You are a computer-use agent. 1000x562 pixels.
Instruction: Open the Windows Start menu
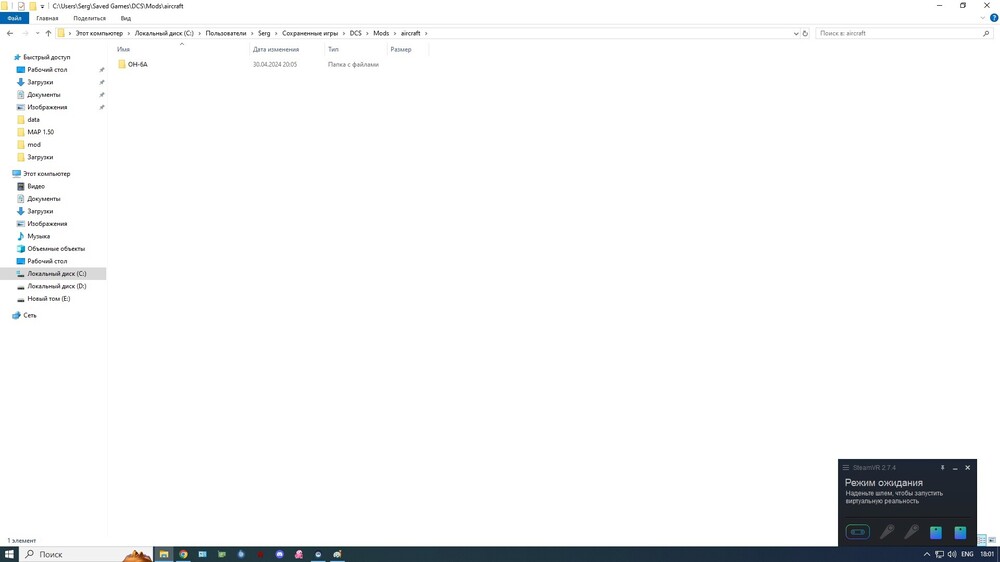[x=9, y=554]
